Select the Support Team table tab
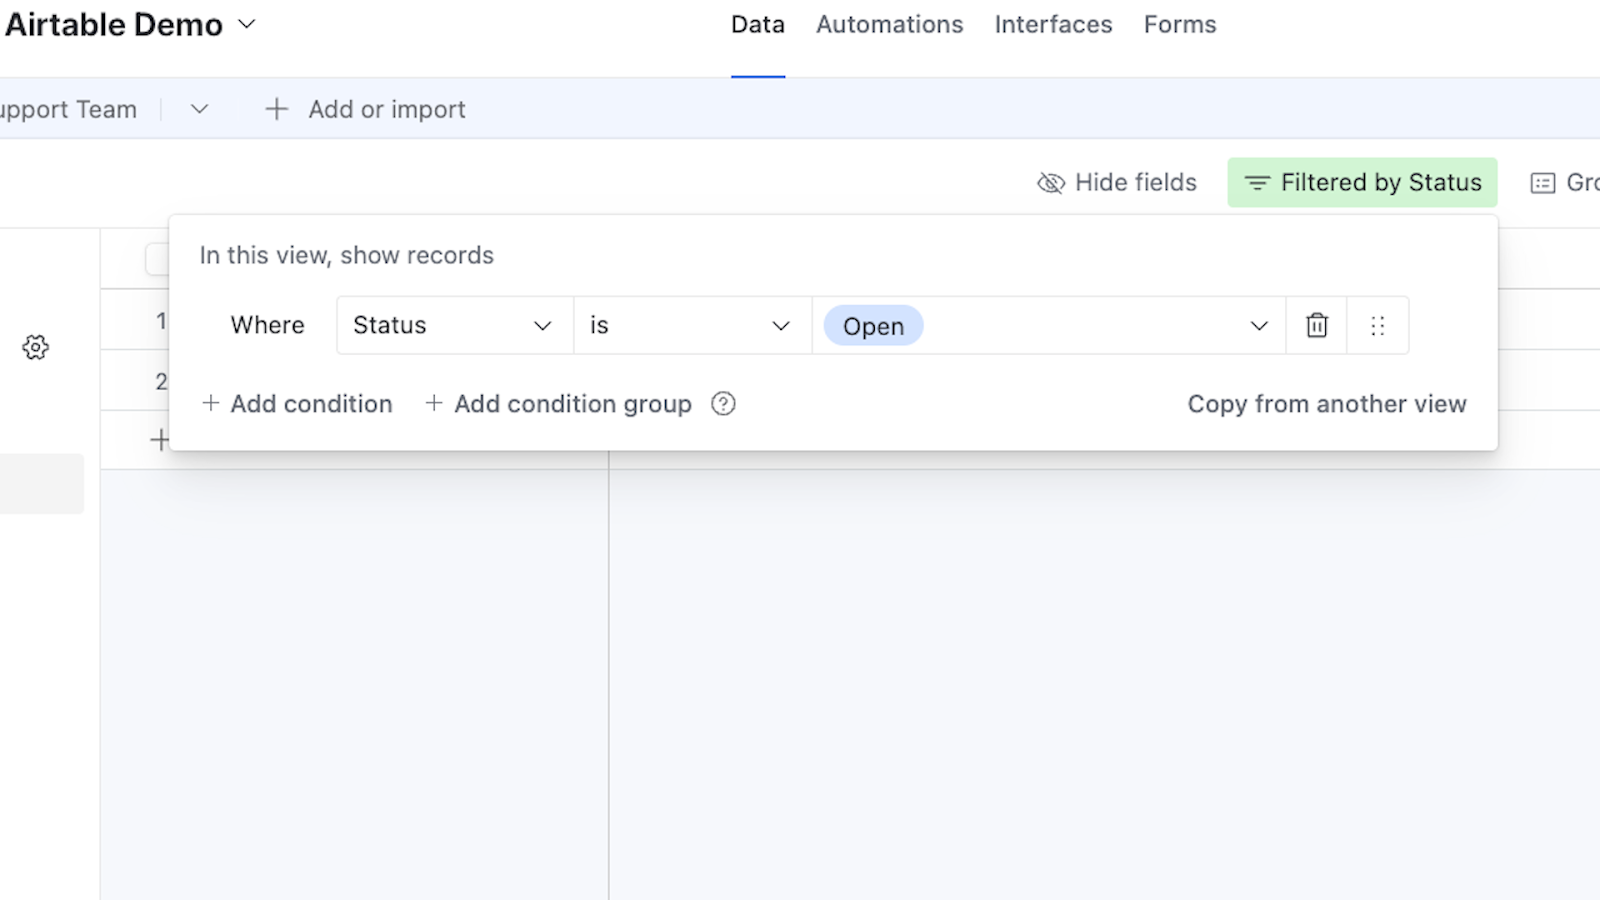This screenshot has width=1600, height=900. coord(68,109)
